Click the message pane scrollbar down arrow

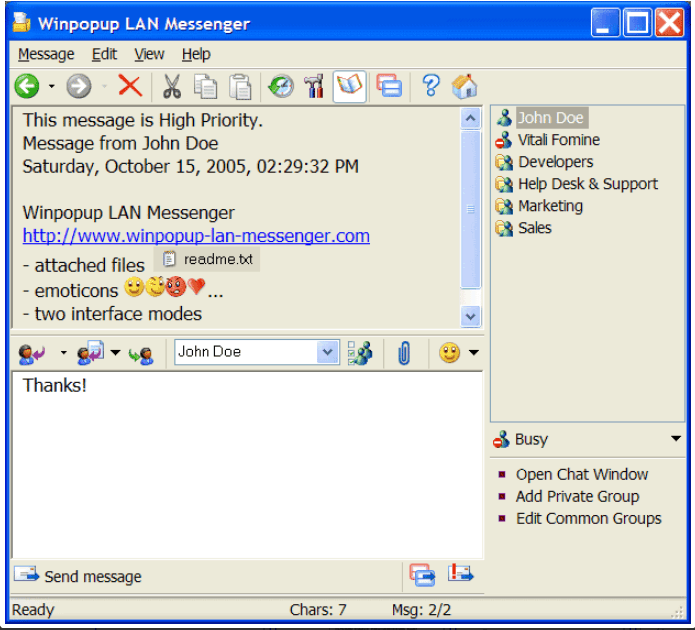point(471,315)
